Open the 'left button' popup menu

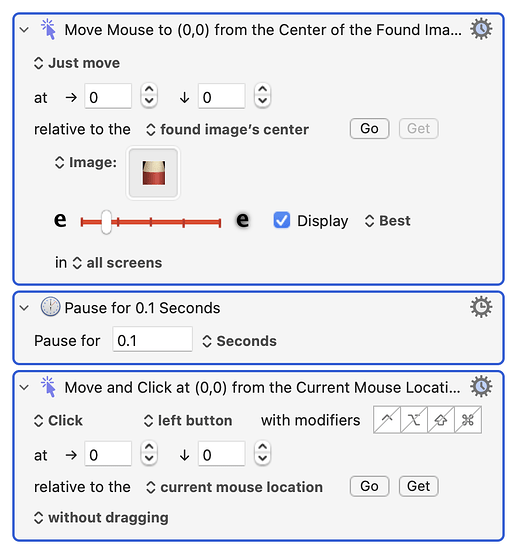coord(188,420)
